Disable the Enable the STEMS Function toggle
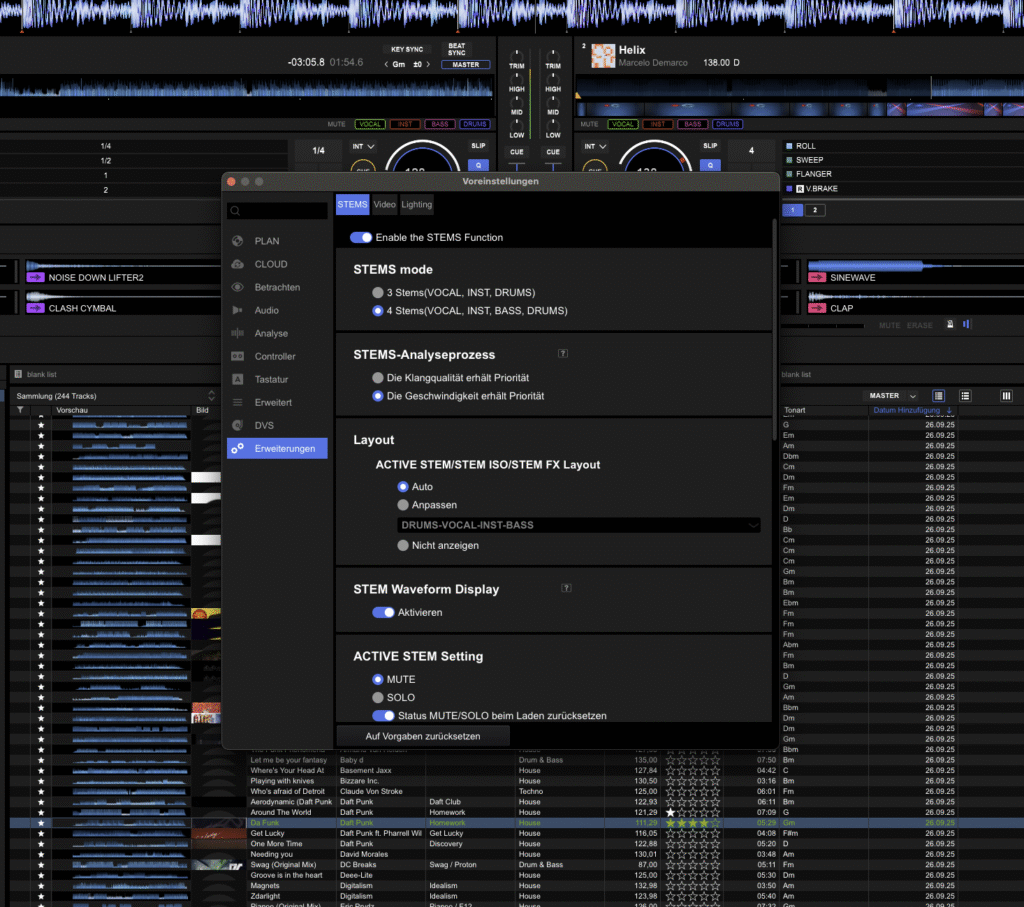 pos(360,237)
